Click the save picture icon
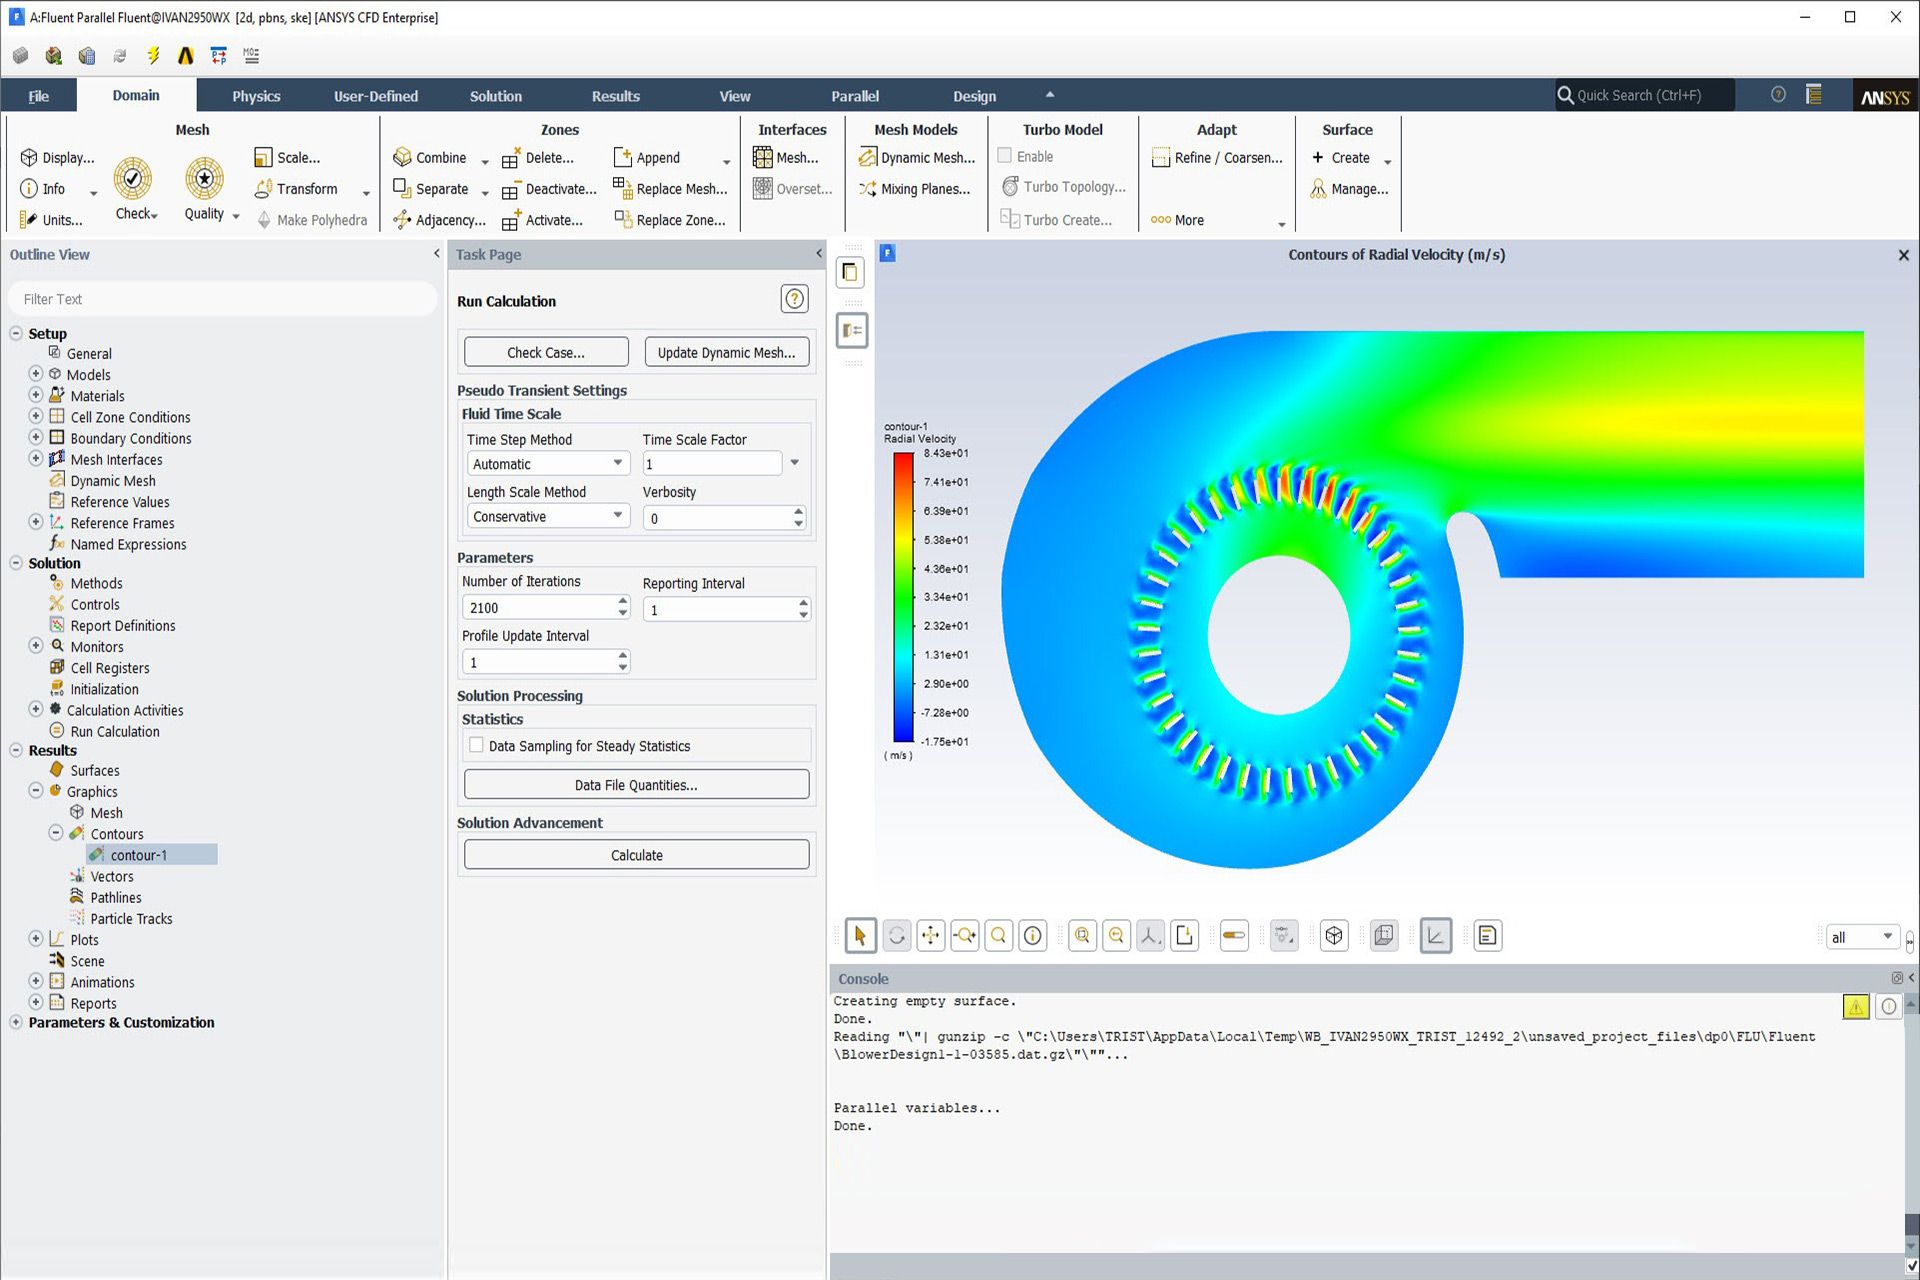 coord(1185,936)
